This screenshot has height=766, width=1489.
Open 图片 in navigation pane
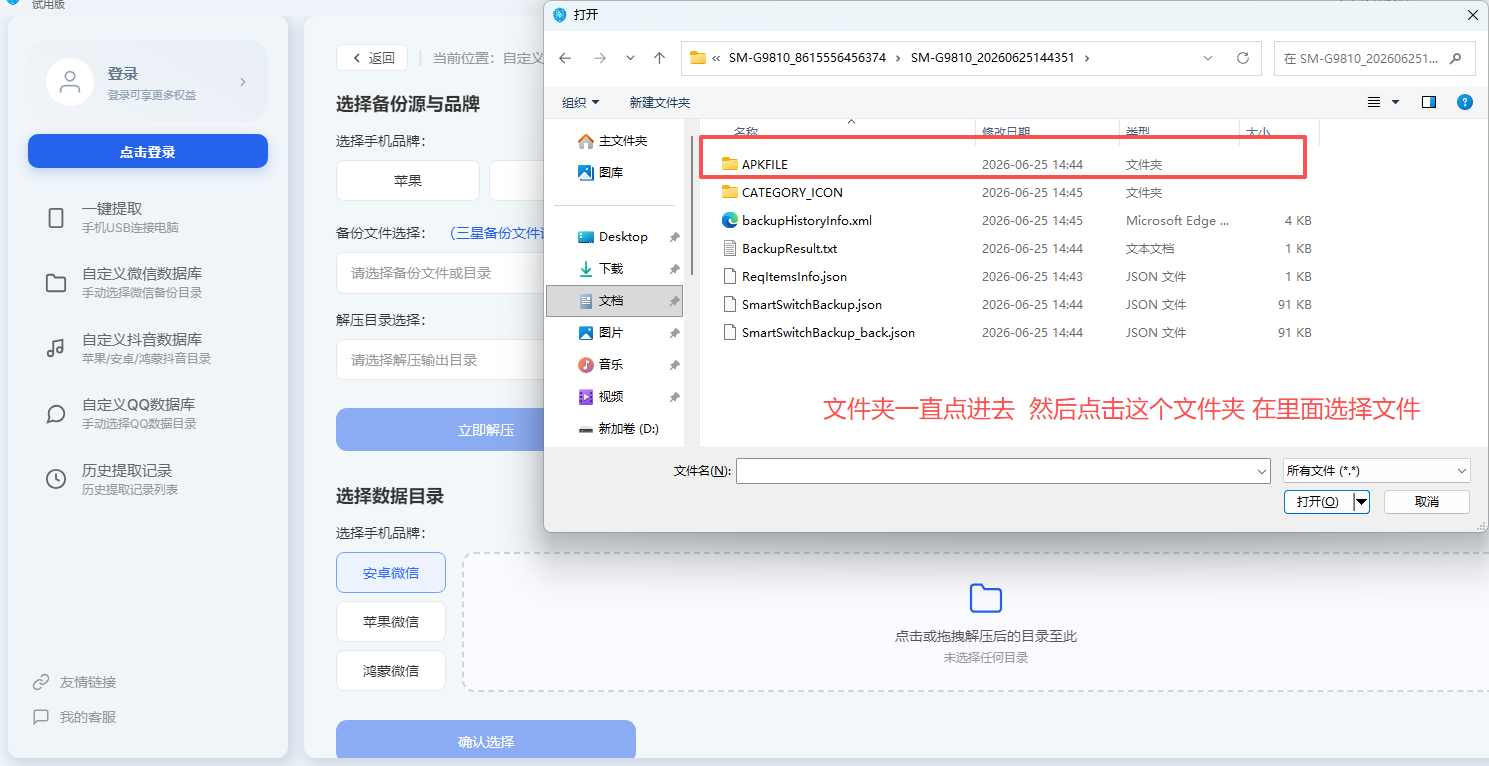602,333
